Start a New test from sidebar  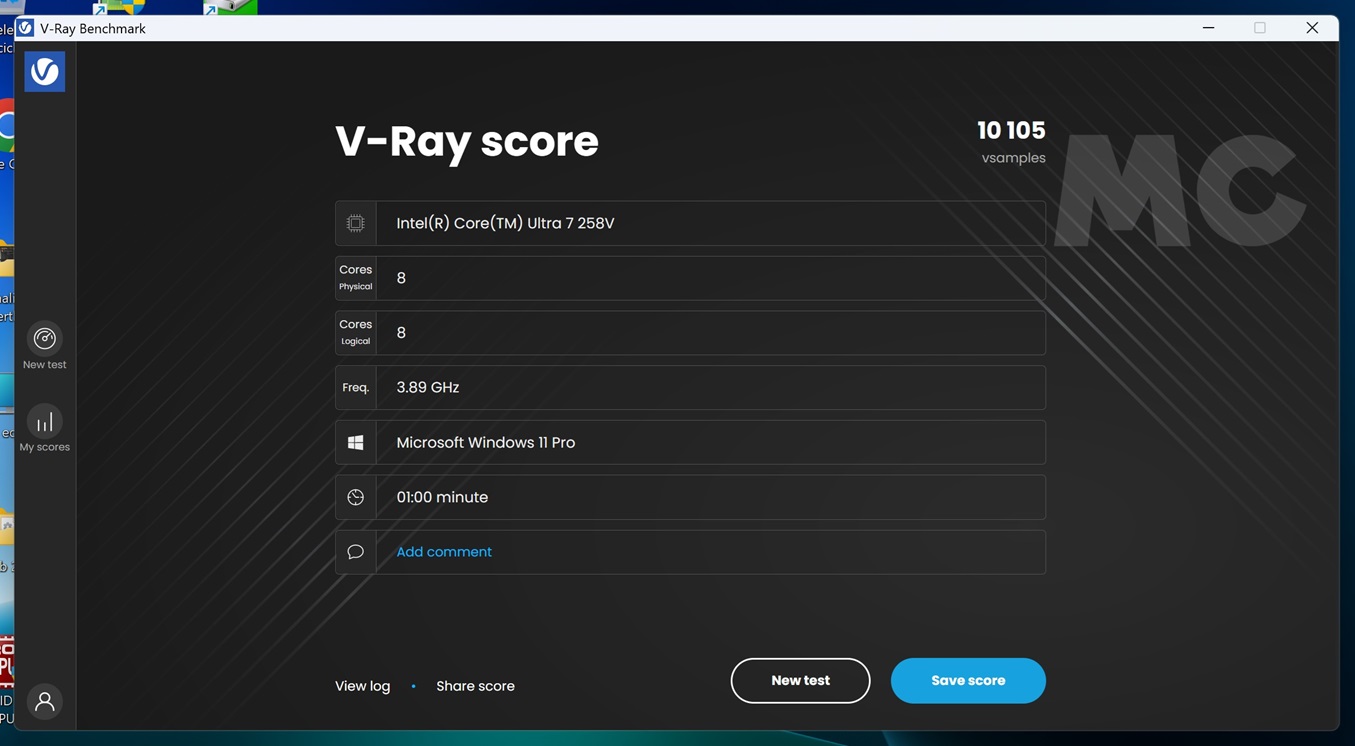[45, 347]
